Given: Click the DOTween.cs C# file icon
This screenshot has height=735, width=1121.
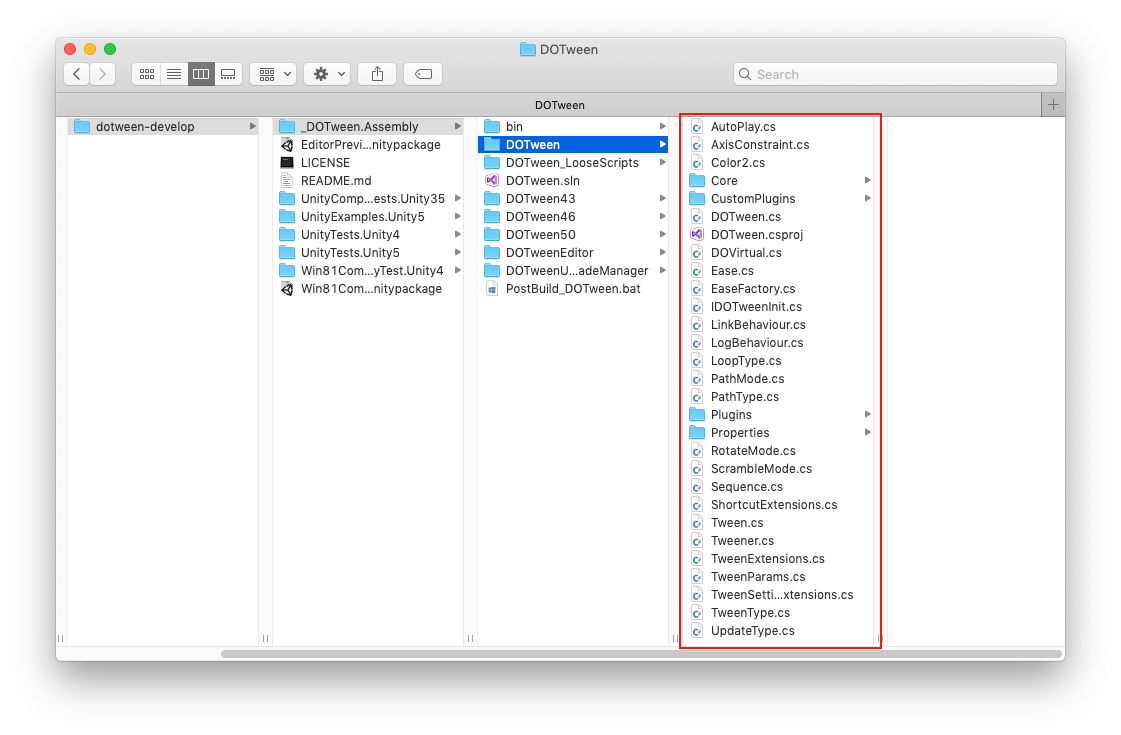Looking at the screenshot, I should click(x=697, y=217).
